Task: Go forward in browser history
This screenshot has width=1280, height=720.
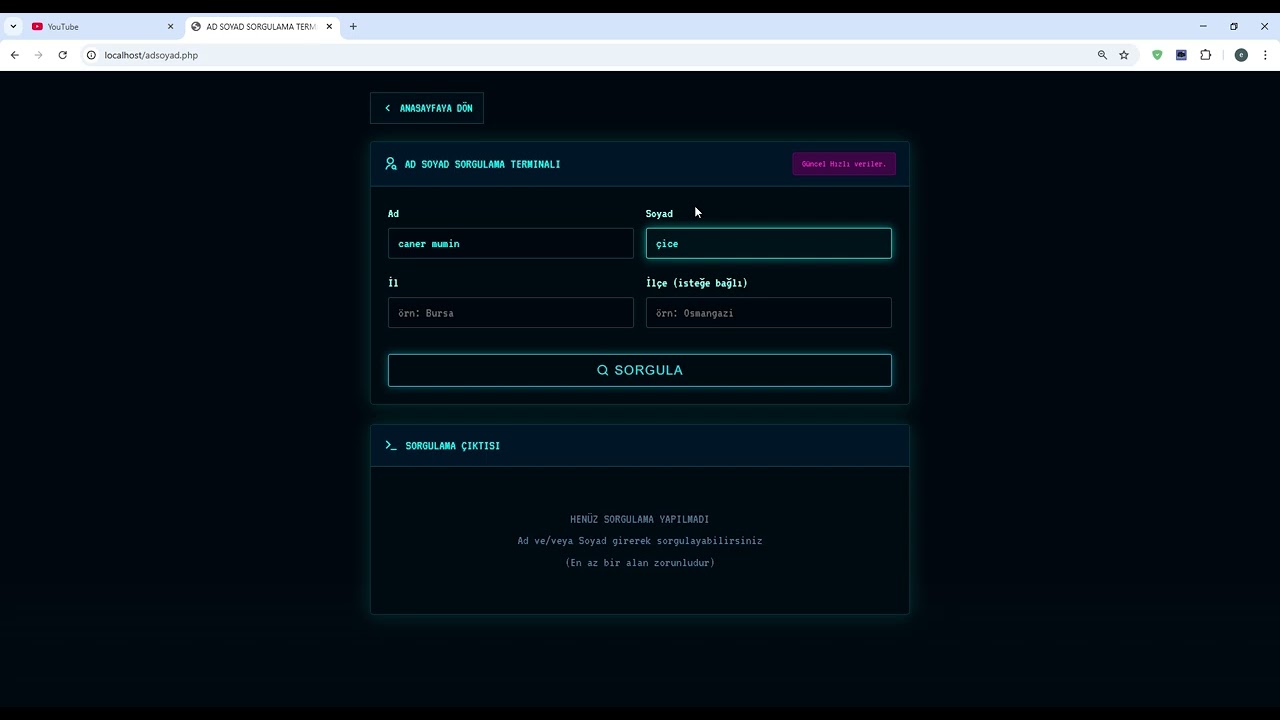Action: [39, 55]
